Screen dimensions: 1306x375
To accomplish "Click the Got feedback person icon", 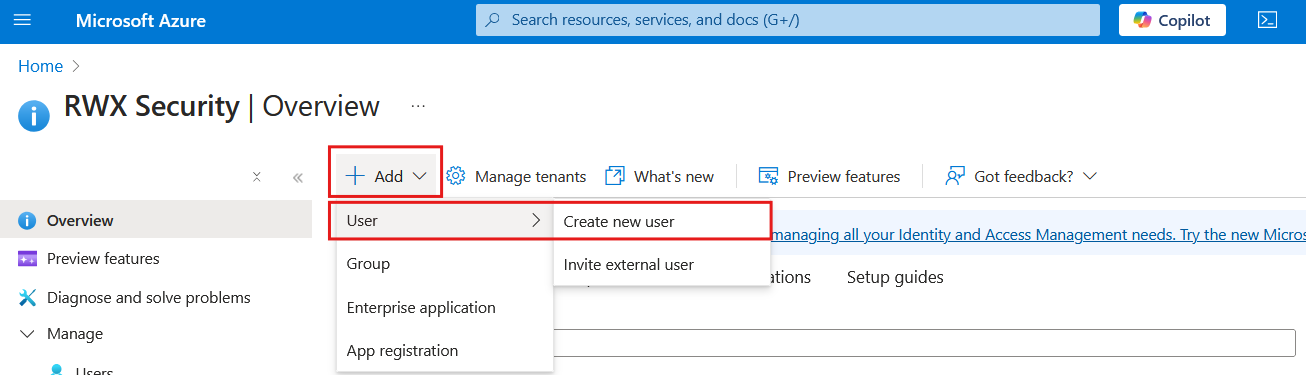I will point(955,176).
